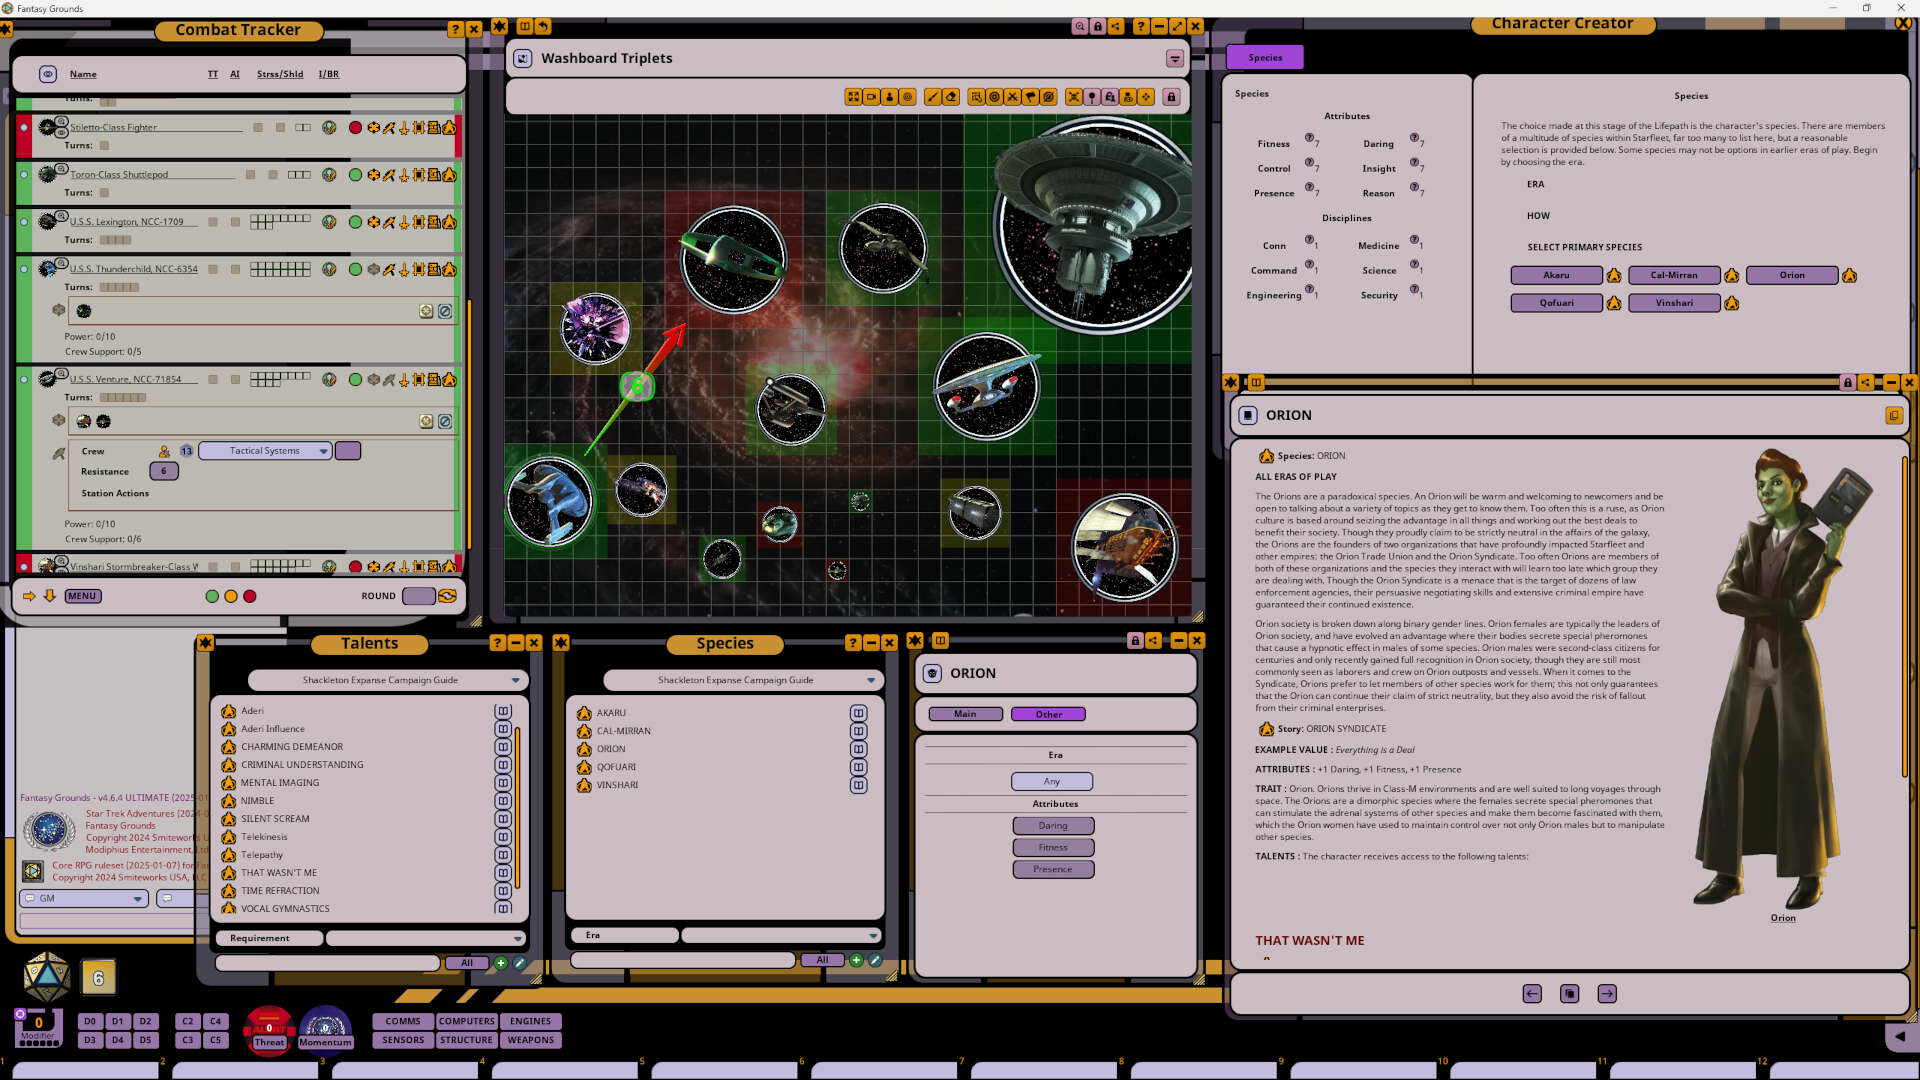Click the round reset arrows icon in Combat Tracker
This screenshot has height=1080, width=1920.
click(x=447, y=595)
